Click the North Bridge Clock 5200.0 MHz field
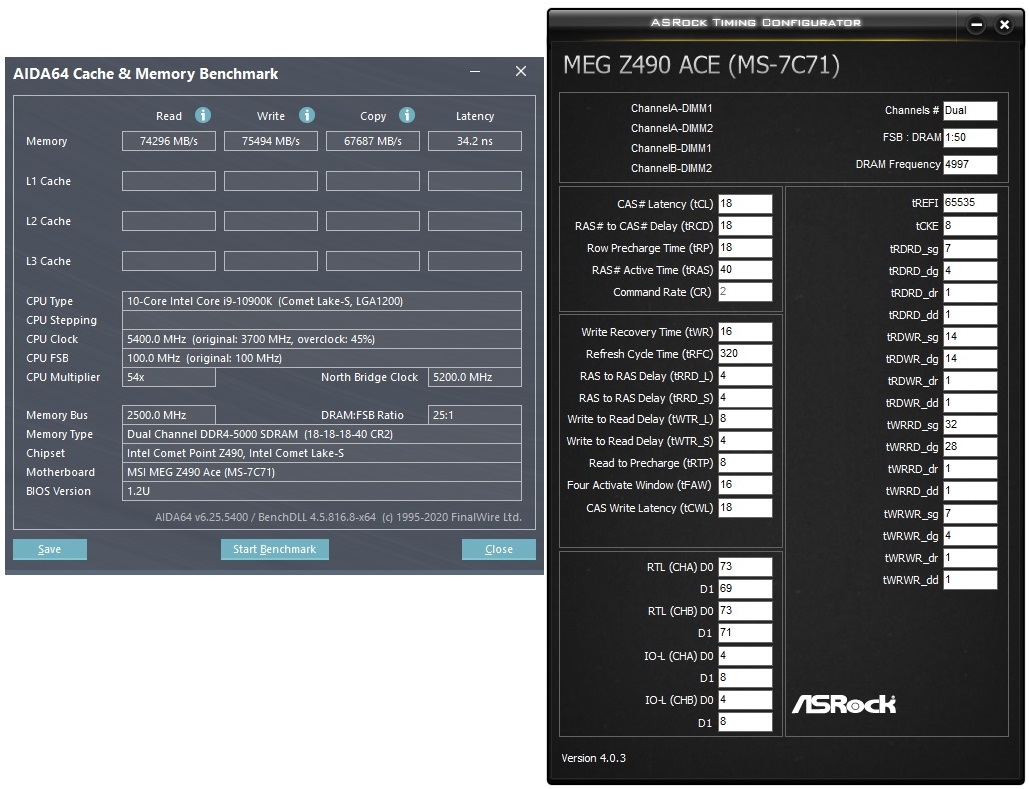The image size is (1029, 789). (474, 377)
